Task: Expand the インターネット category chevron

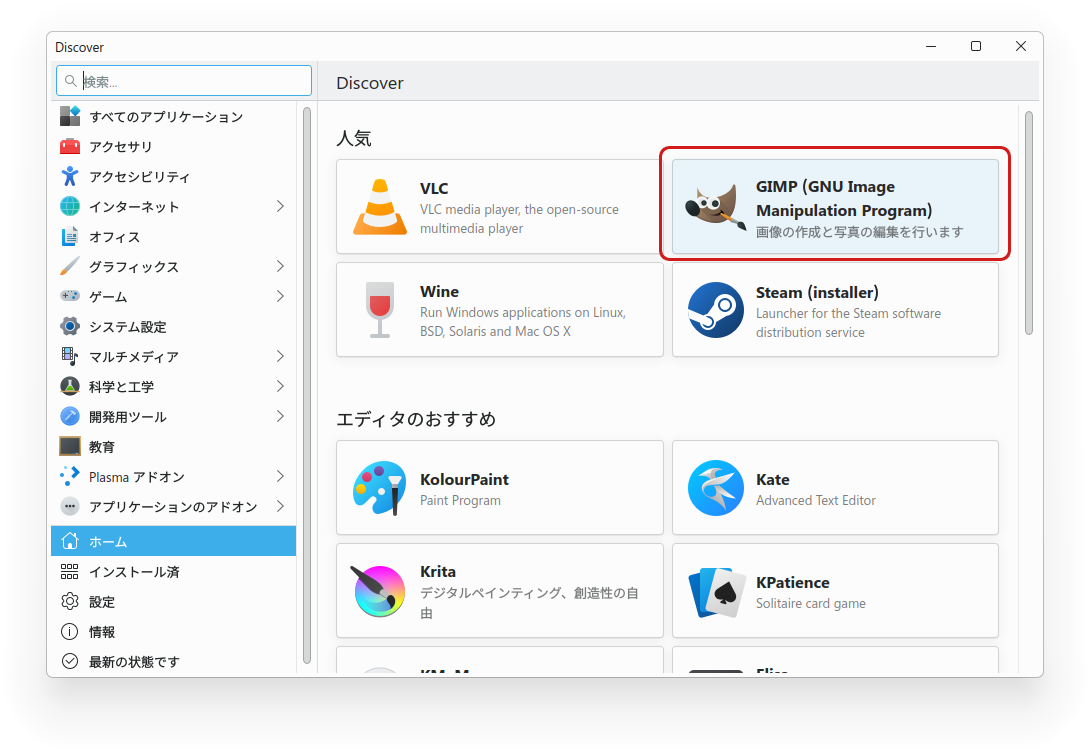Action: tap(280, 206)
